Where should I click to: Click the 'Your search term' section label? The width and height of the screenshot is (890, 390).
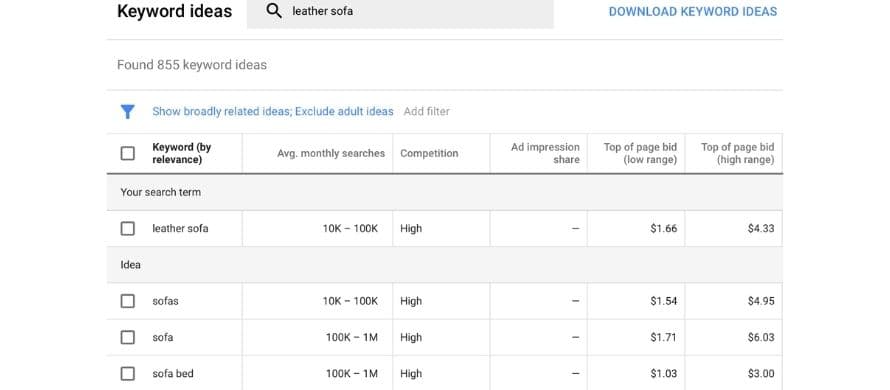161,192
